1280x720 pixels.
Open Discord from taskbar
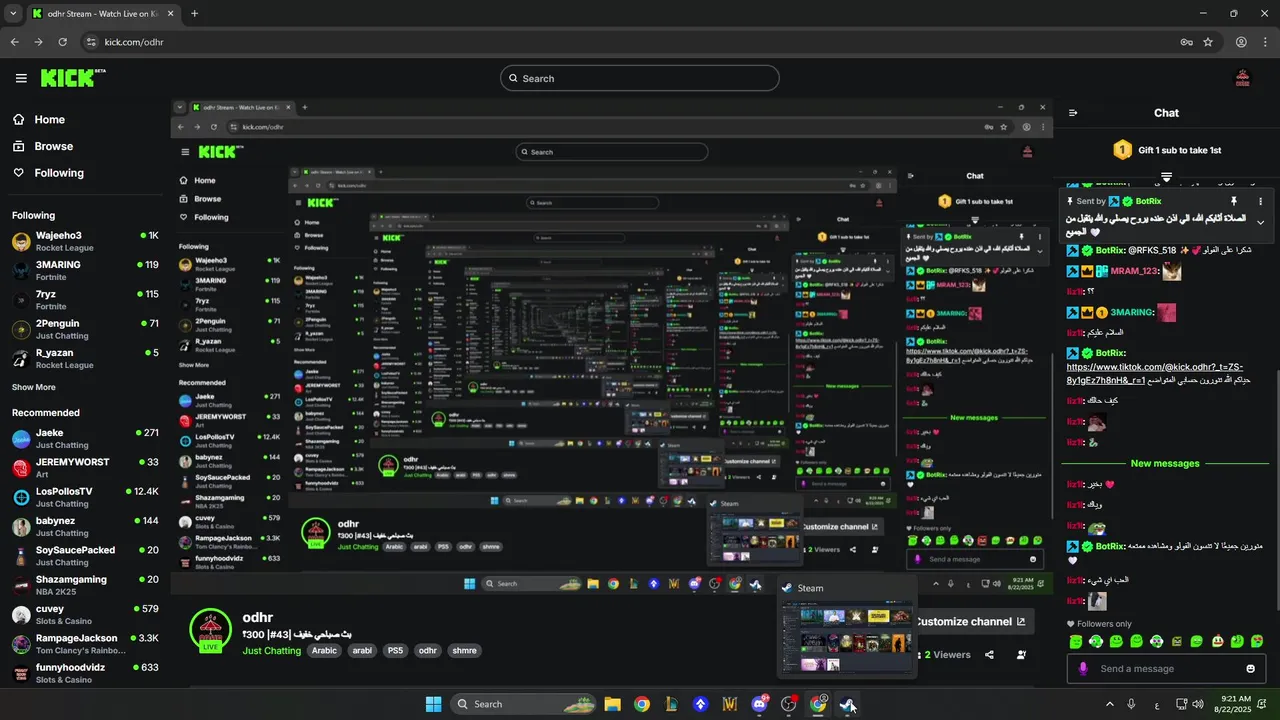pyautogui.click(x=759, y=704)
